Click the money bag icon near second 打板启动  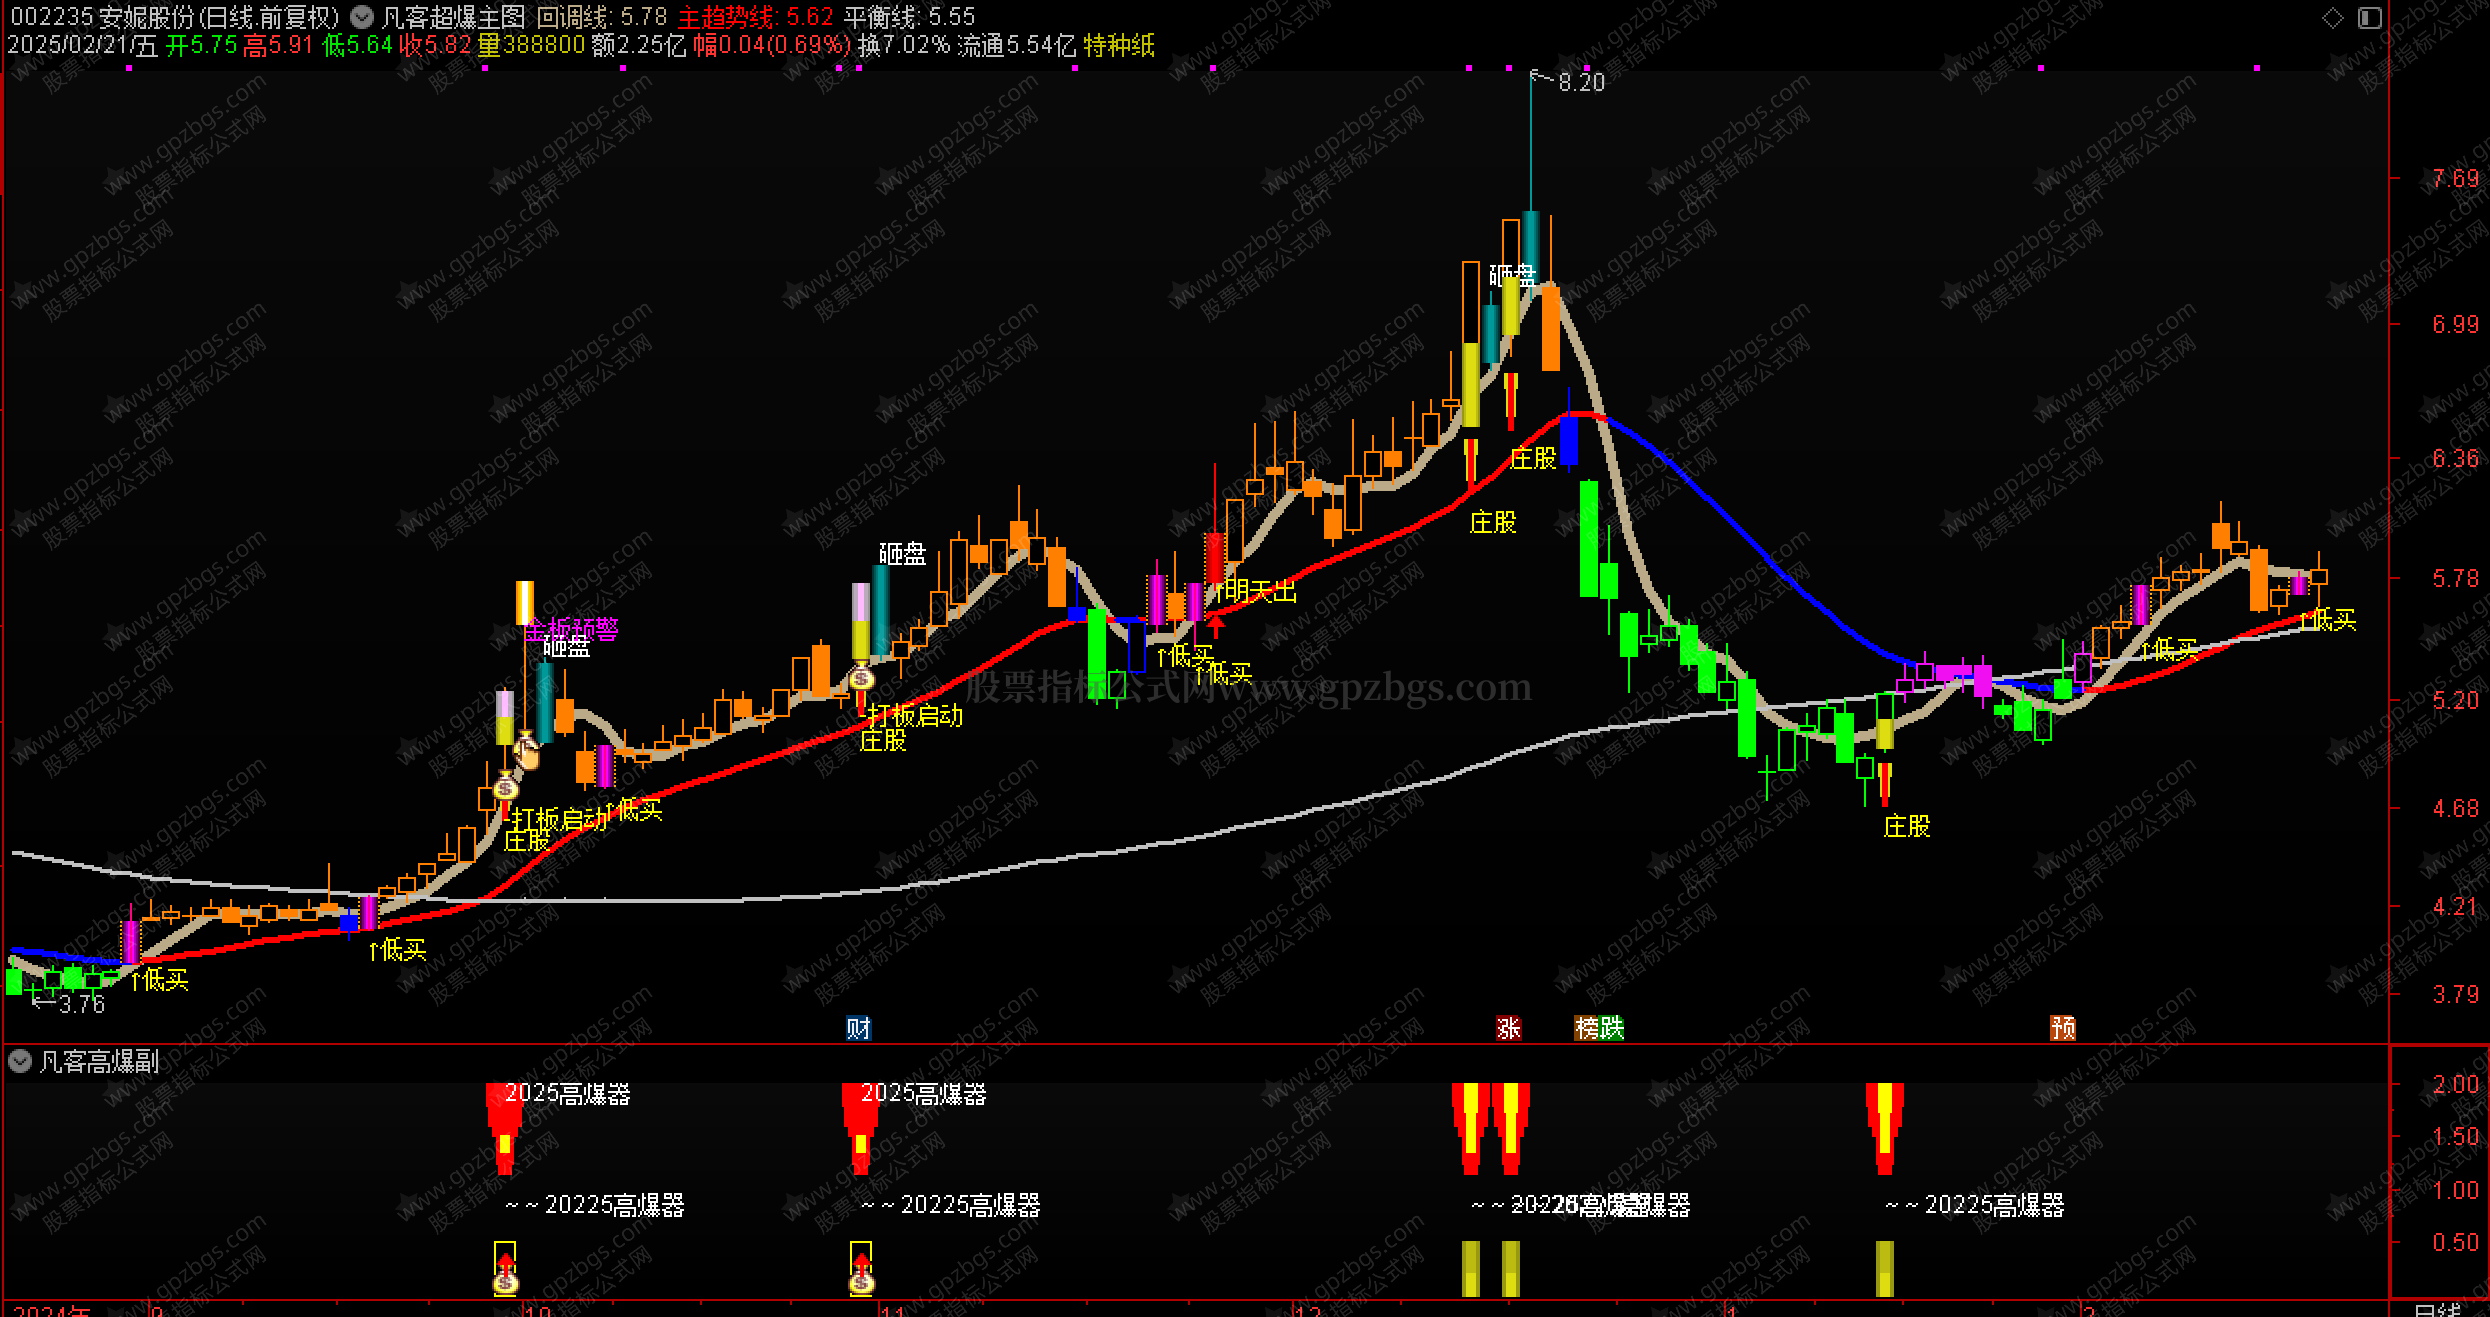click(862, 679)
